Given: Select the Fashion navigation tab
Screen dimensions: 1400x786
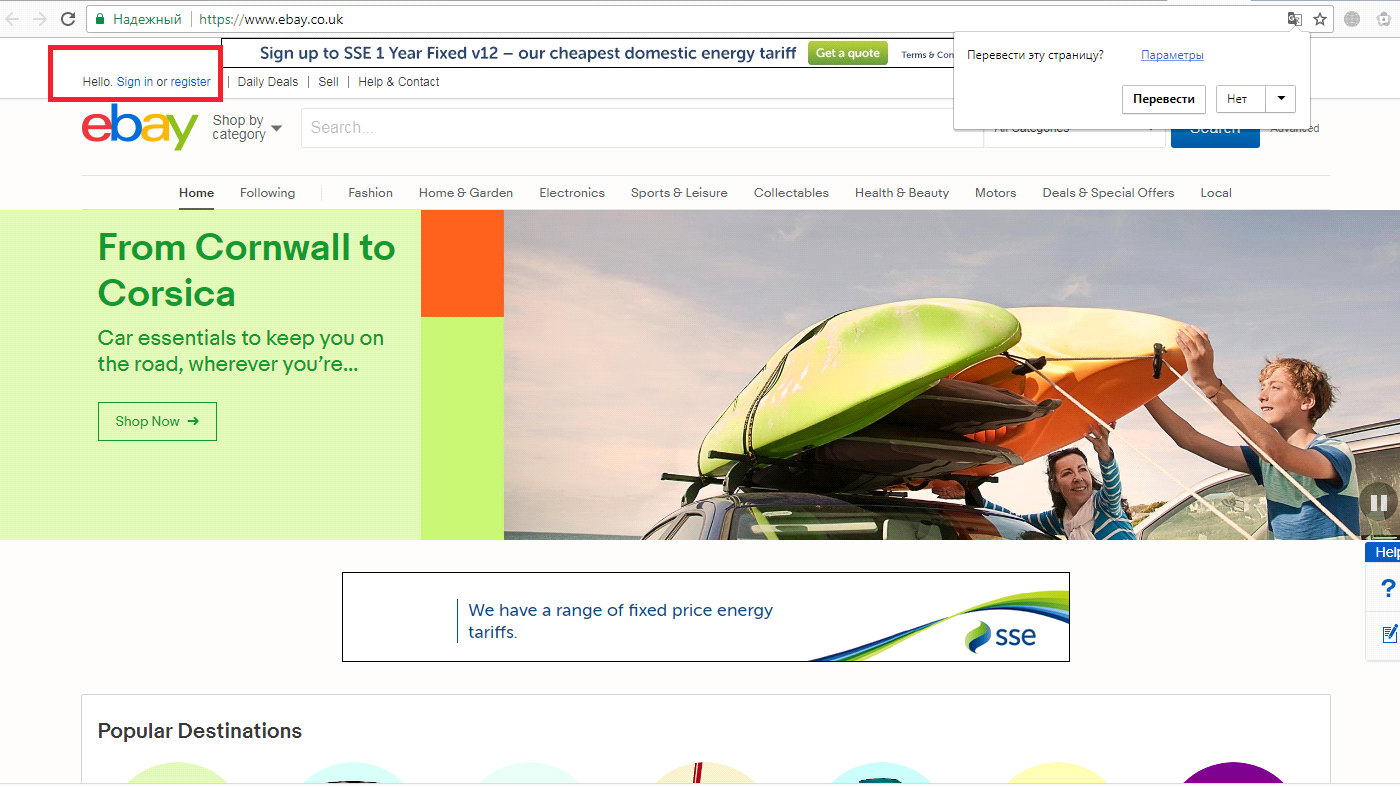Looking at the screenshot, I should [x=370, y=193].
